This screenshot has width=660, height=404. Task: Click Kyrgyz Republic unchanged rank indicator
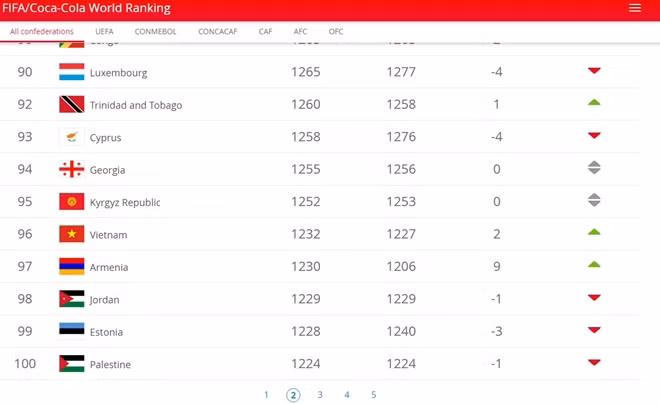click(594, 200)
